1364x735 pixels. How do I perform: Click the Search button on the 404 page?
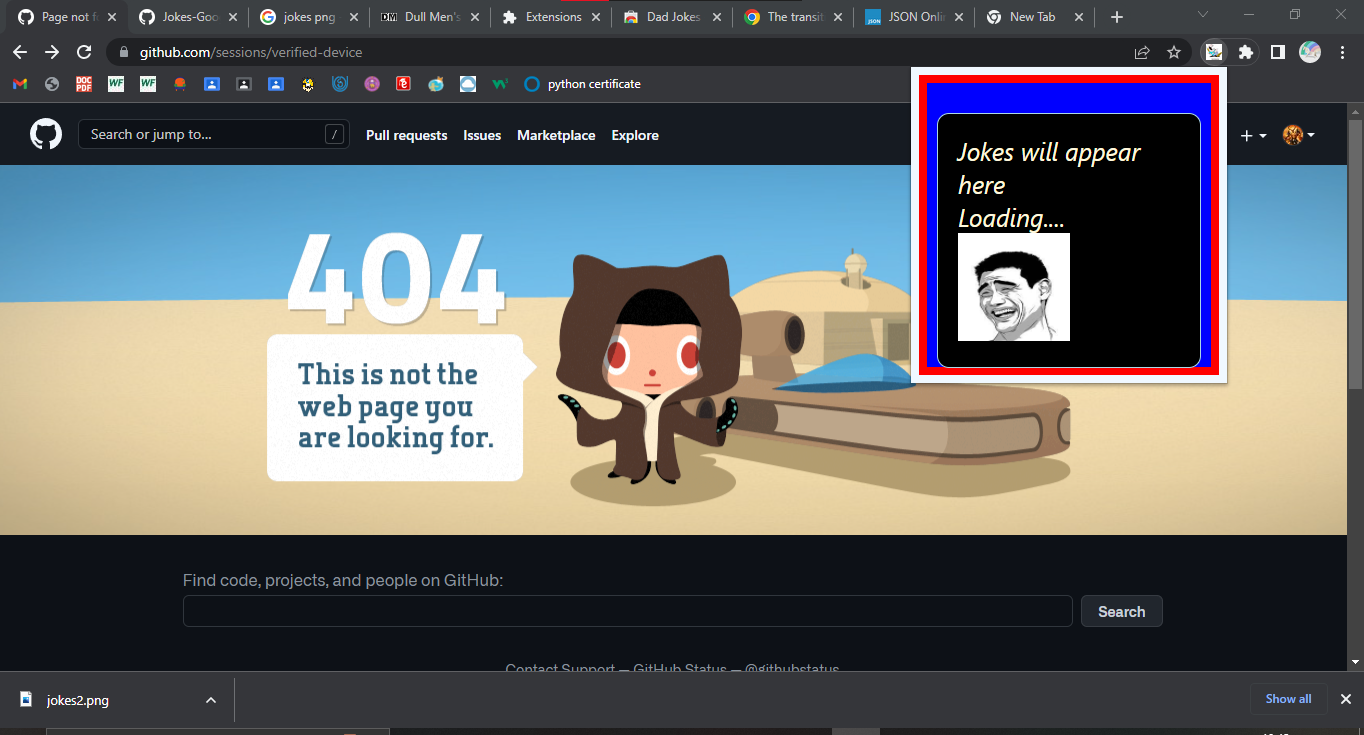coord(1121,611)
